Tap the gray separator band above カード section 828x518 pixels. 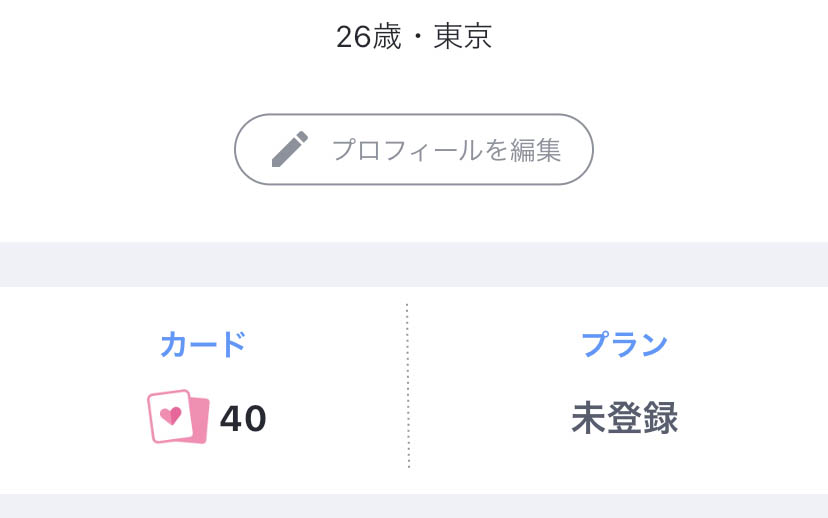click(414, 265)
